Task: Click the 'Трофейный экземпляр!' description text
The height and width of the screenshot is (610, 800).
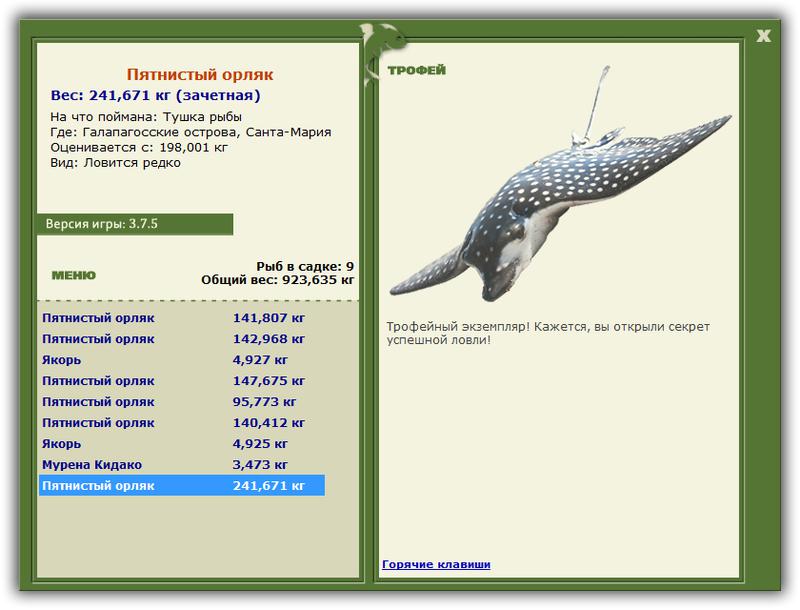Action: pyautogui.click(x=548, y=333)
